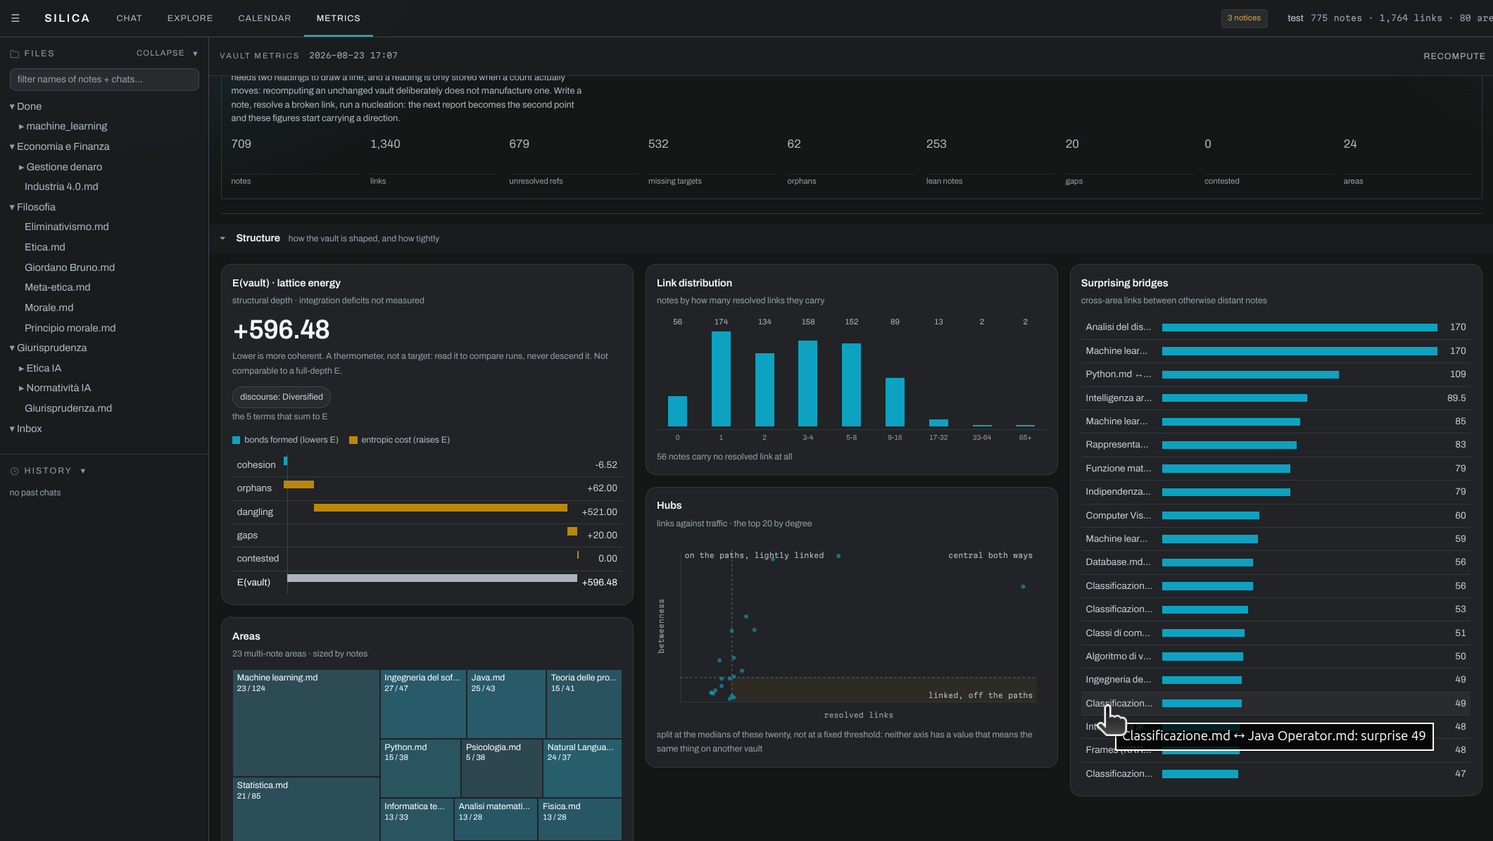Open the dropdown arrow beside Collapse

point(195,54)
